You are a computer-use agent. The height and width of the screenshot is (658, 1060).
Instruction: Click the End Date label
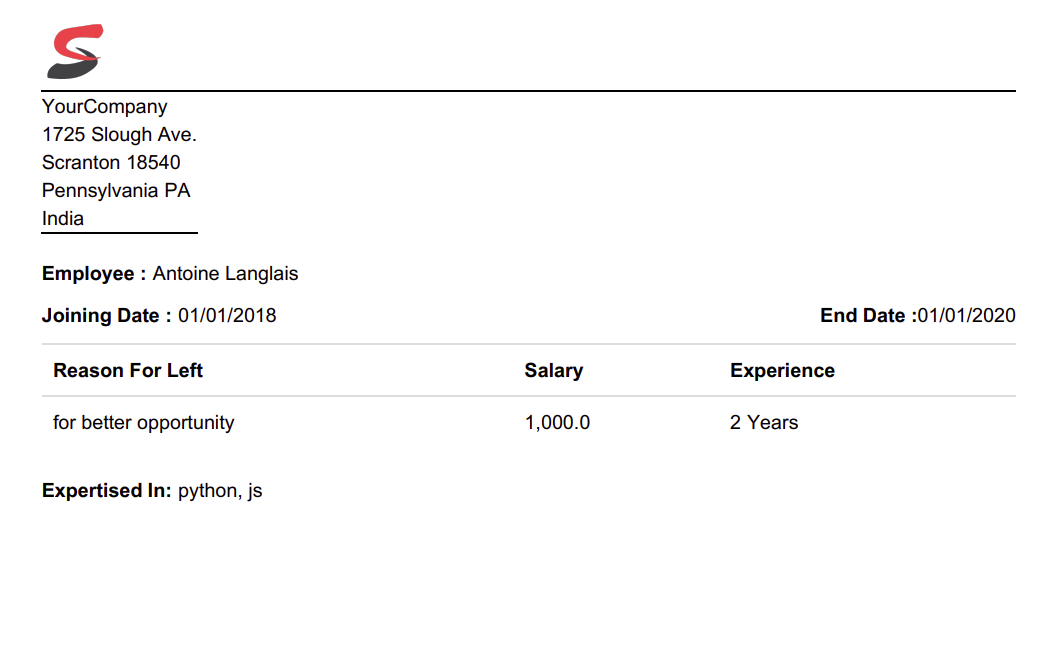[868, 316]
